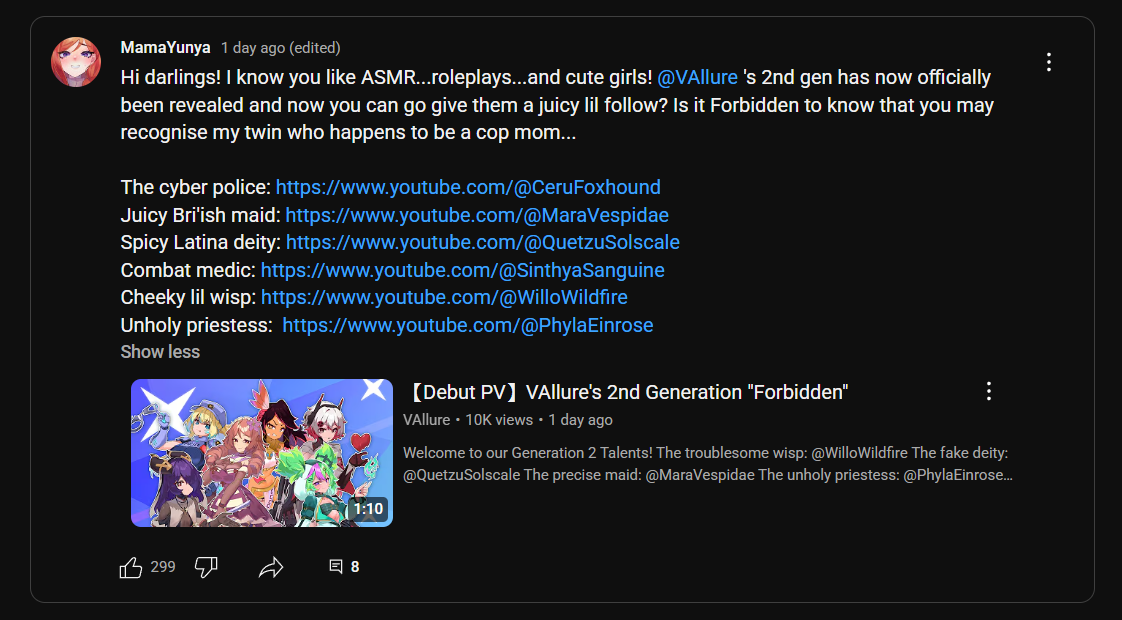Open the WilloWildfire YouTube channel link
The image size is (1122, 620).
pyautogui.click(x=444, y=297)
